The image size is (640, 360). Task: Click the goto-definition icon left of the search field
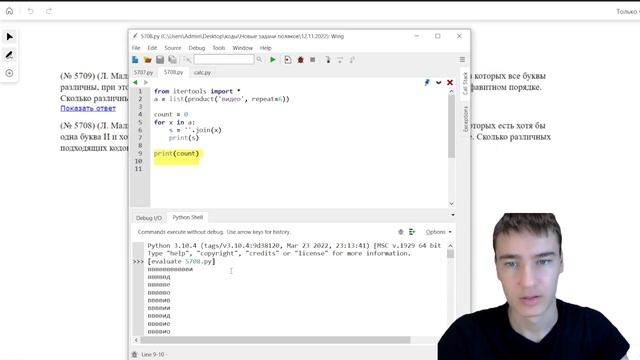click(187, 60)
